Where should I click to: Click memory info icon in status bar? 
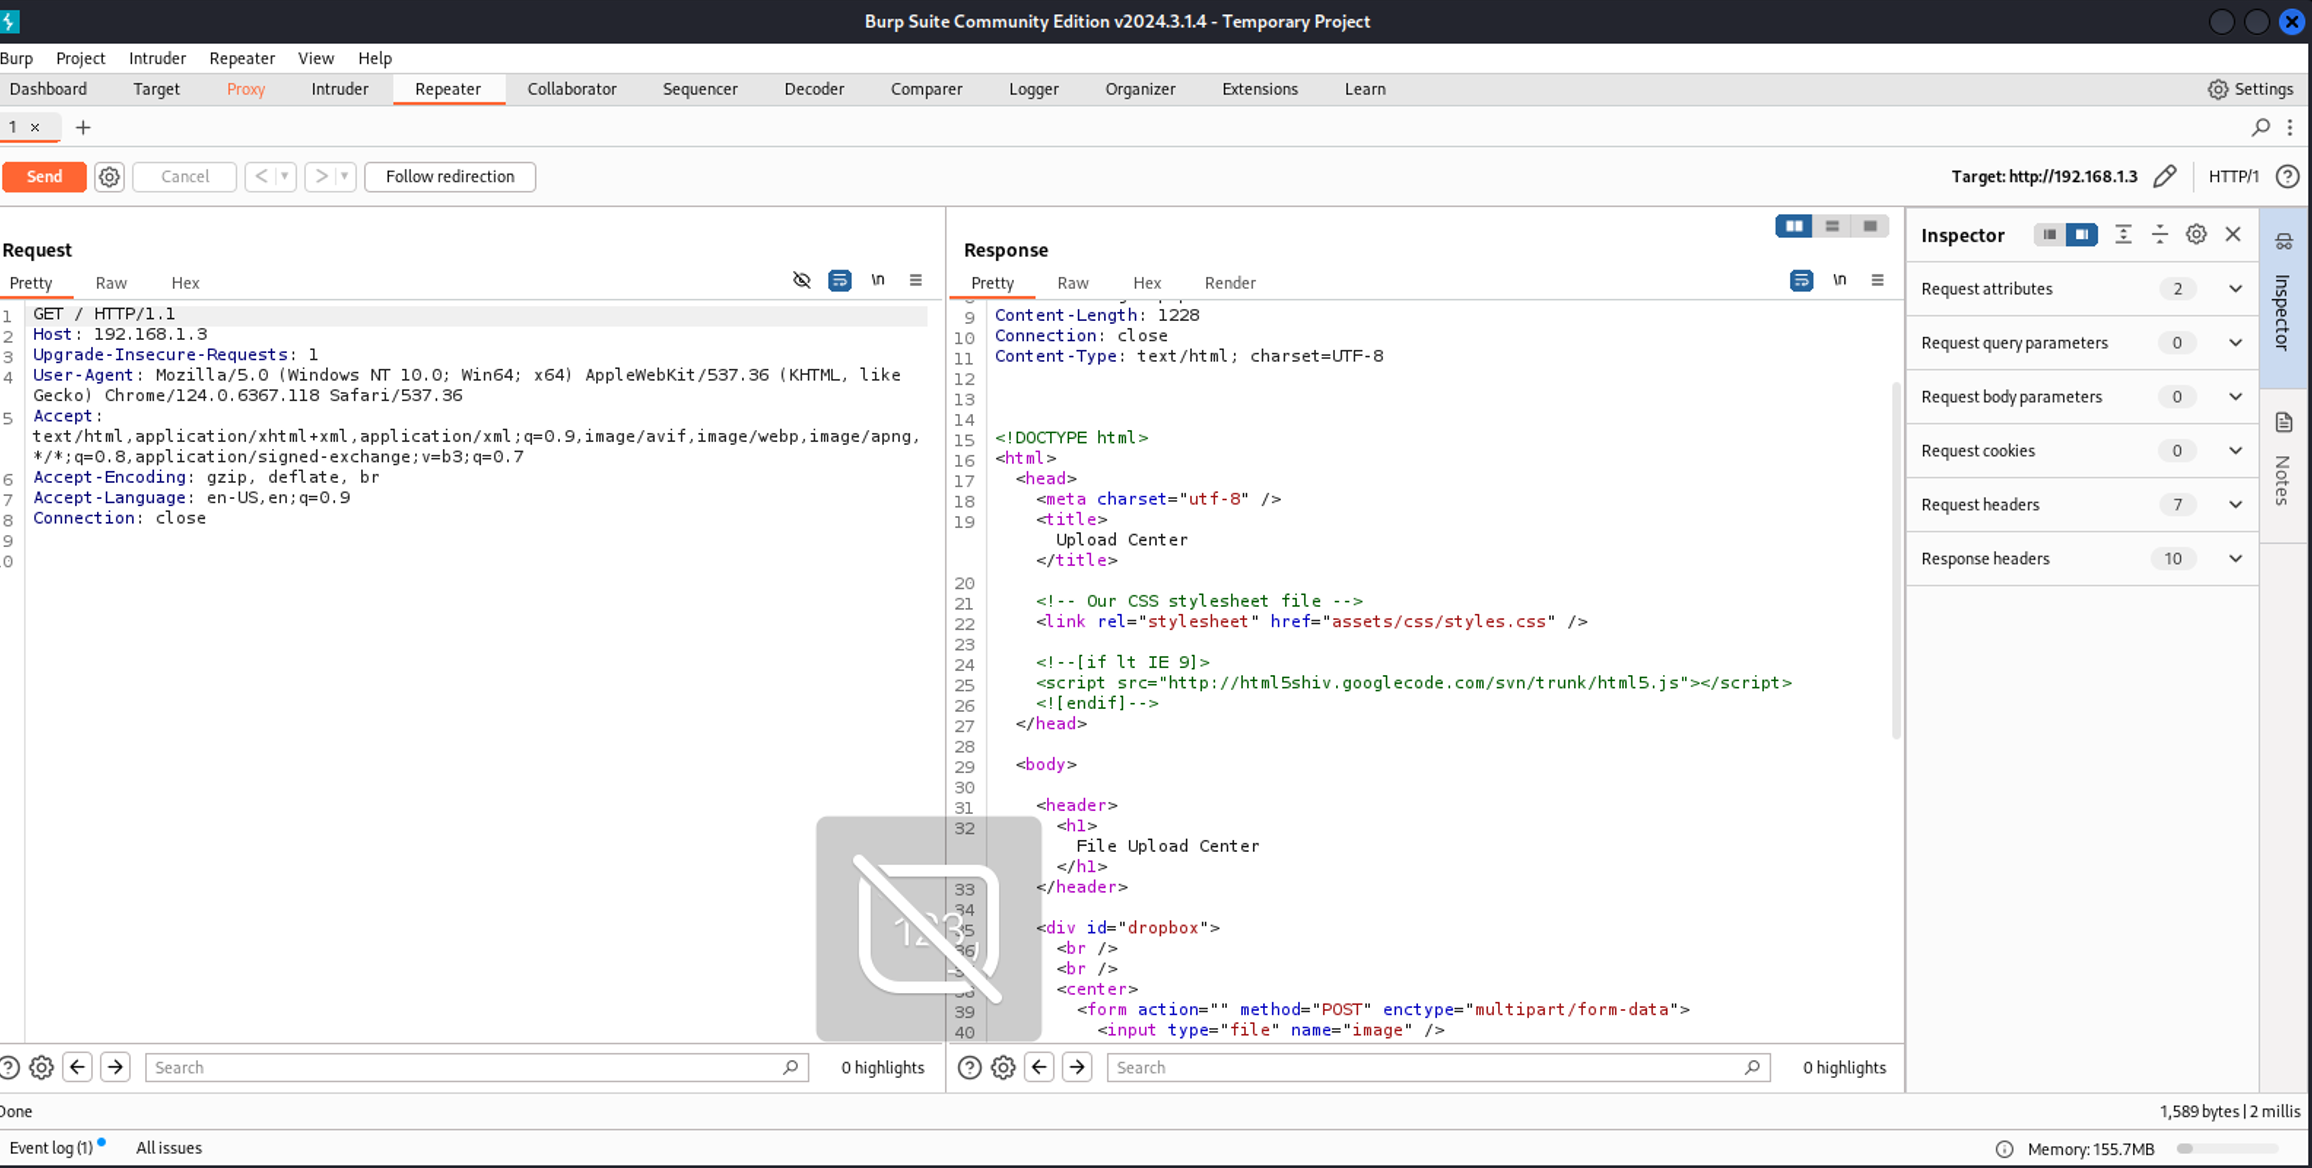click(x=2004, y=1149)
